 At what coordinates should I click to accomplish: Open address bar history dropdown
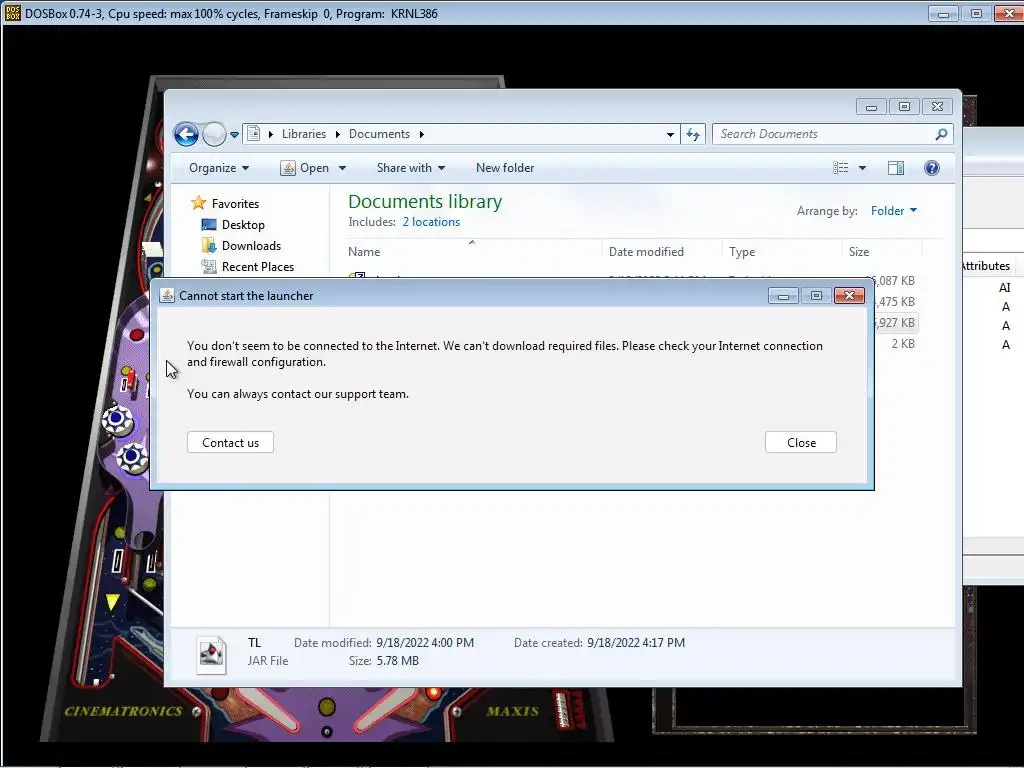point(670,135)
